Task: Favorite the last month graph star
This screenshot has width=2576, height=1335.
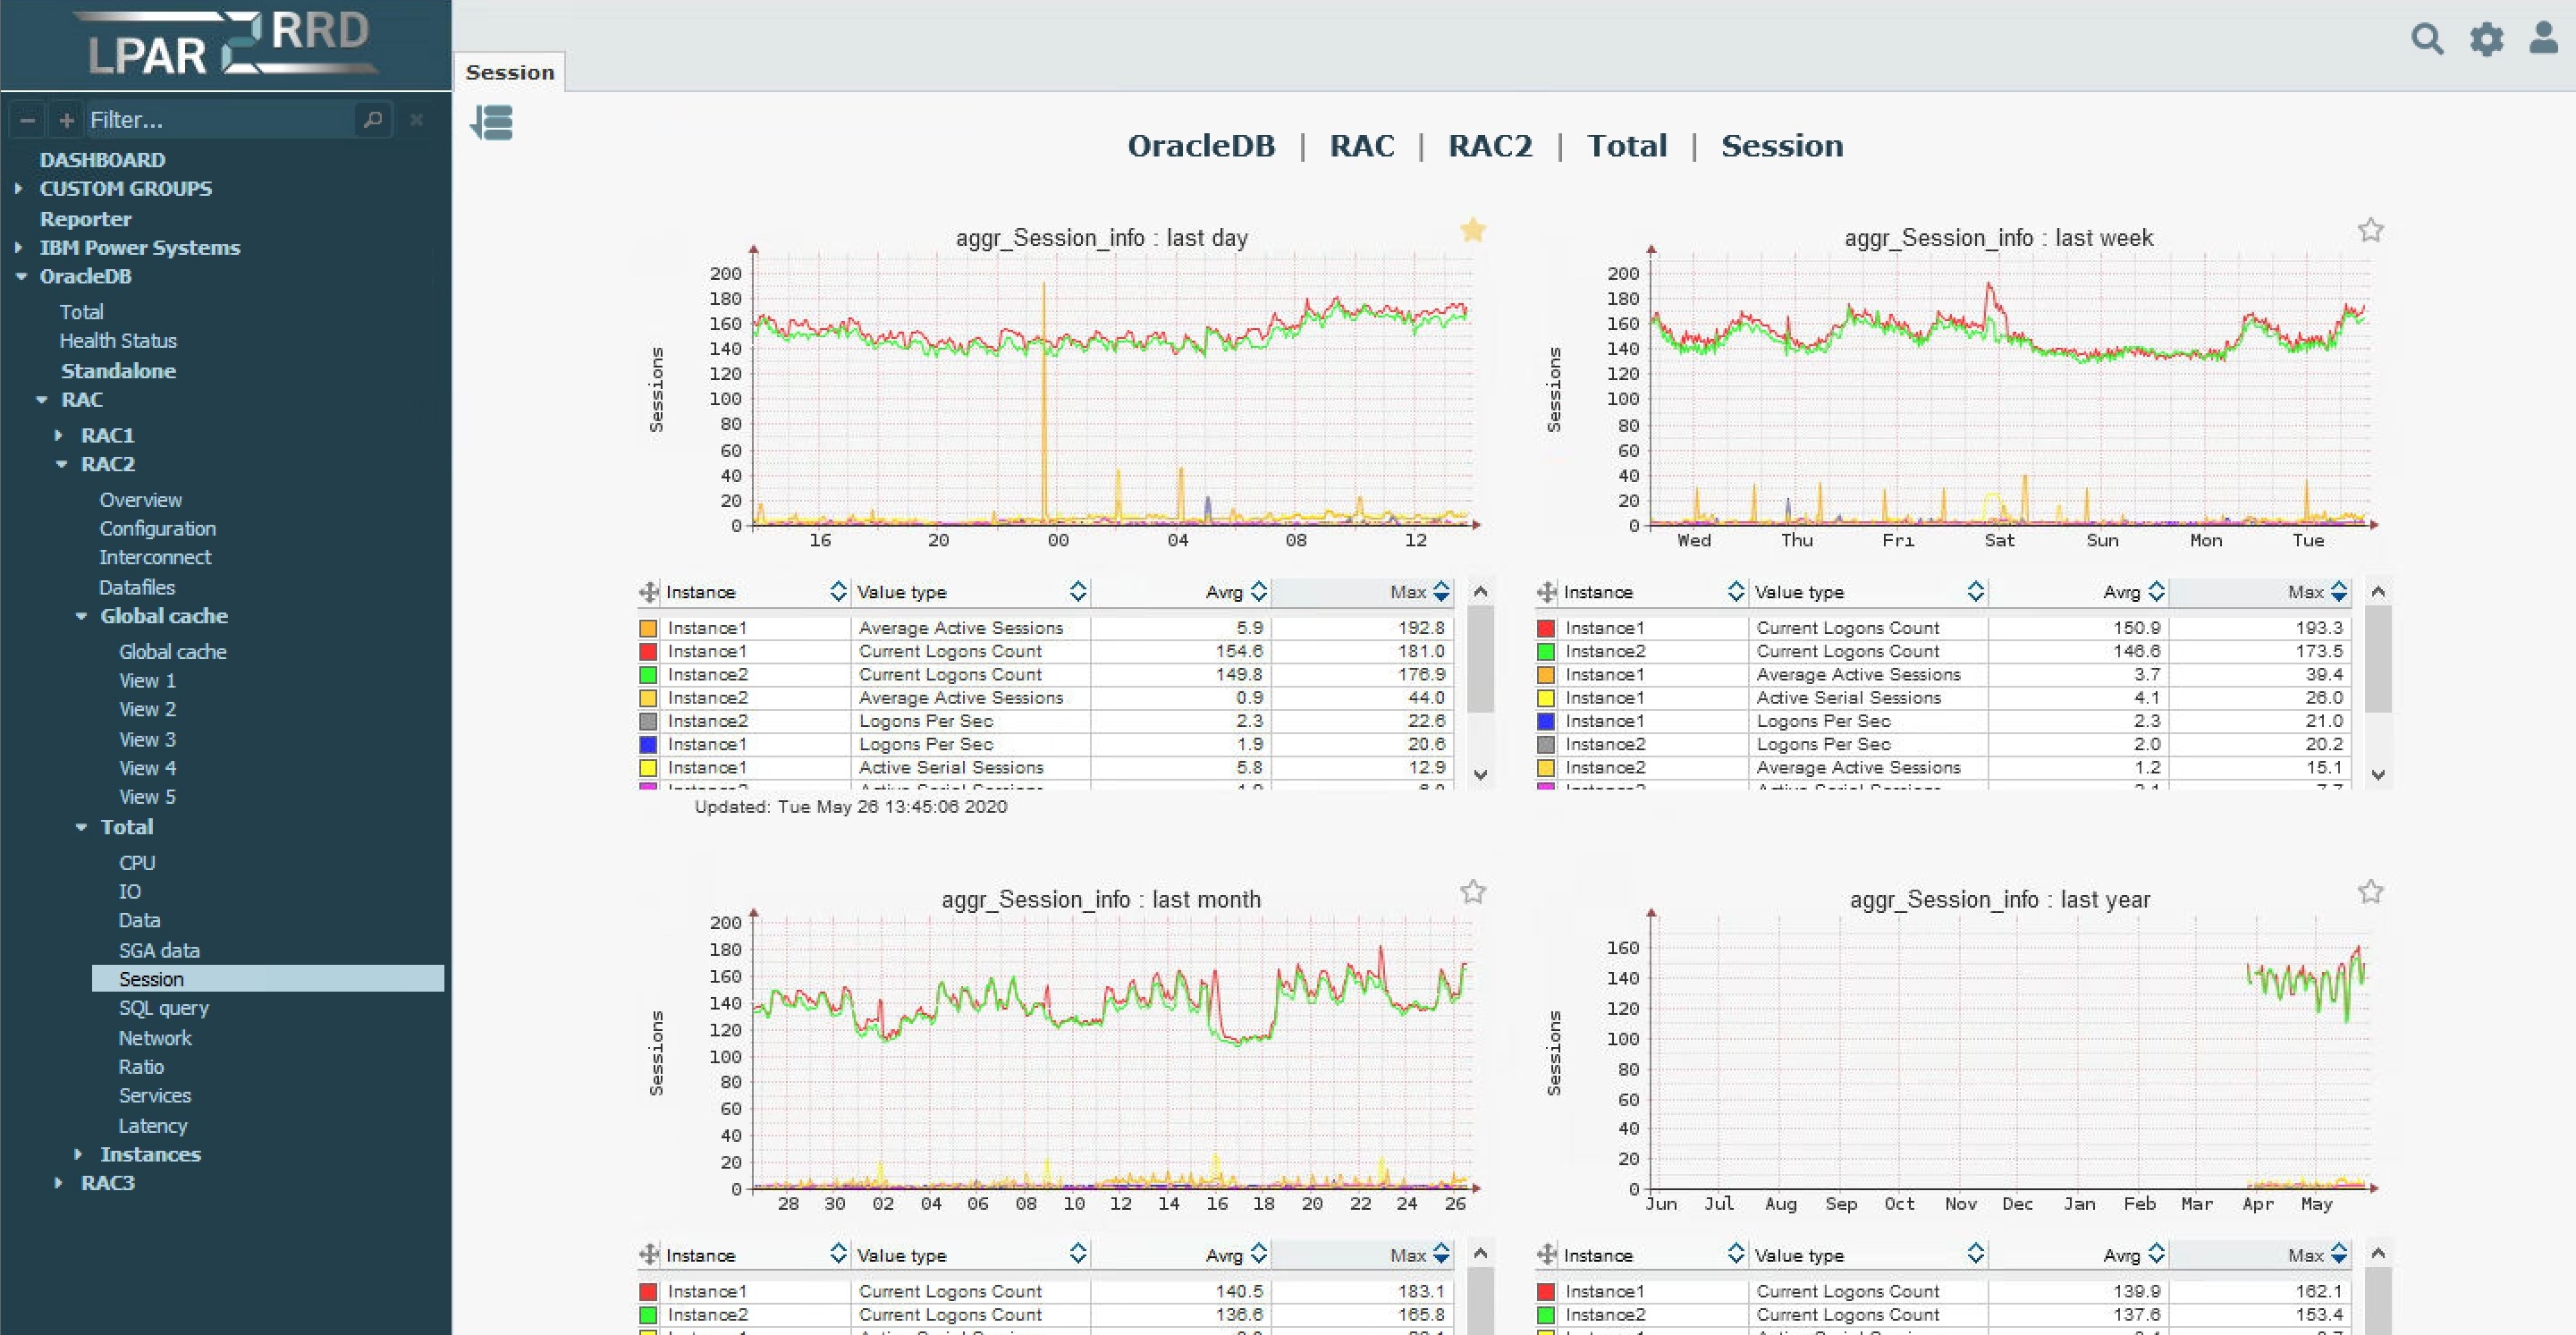Action: click(1472, 891)
